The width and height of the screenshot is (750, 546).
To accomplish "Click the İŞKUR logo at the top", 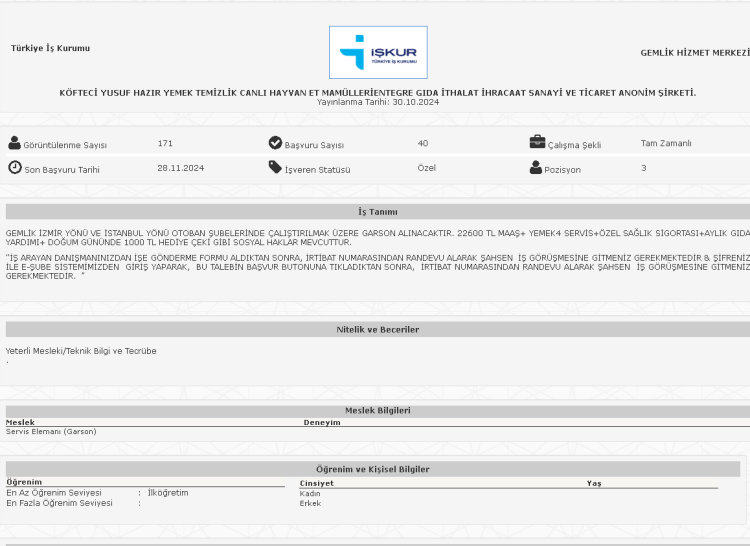I will tap(377, 52).
